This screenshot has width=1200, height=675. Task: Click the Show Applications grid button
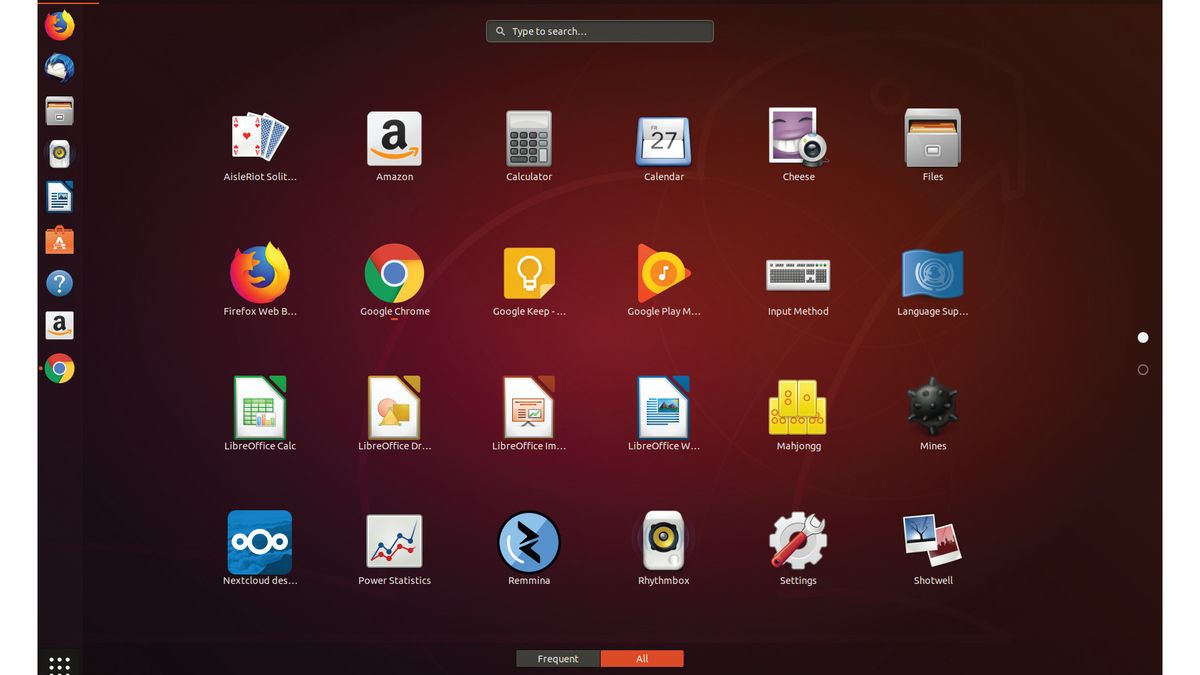(59, 663)
